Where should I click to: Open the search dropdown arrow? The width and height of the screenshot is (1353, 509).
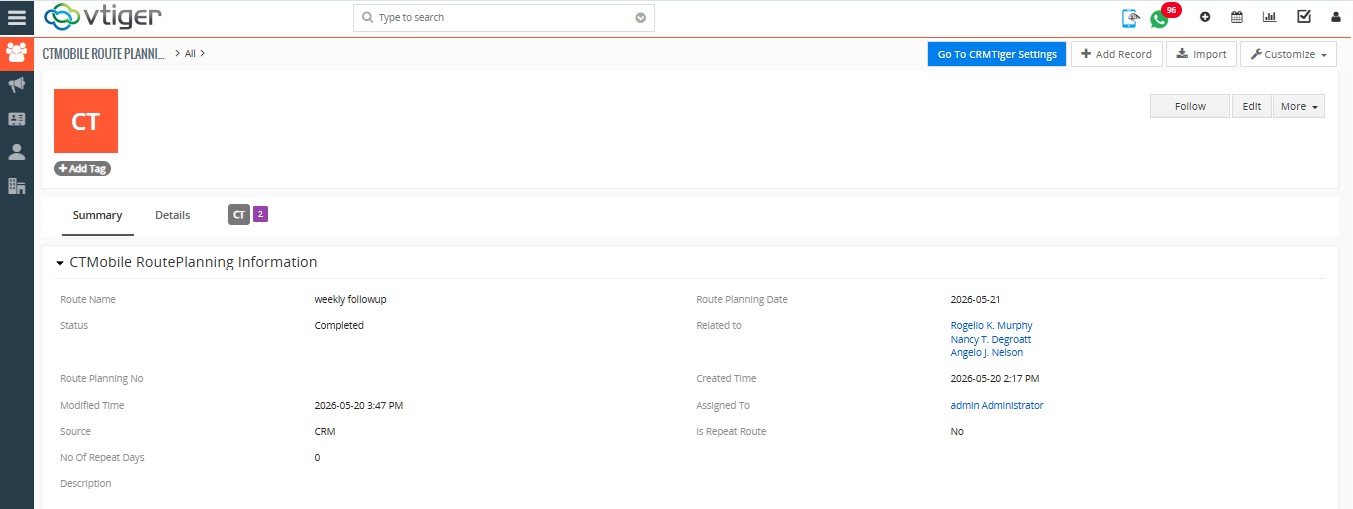tap(641, 18)
